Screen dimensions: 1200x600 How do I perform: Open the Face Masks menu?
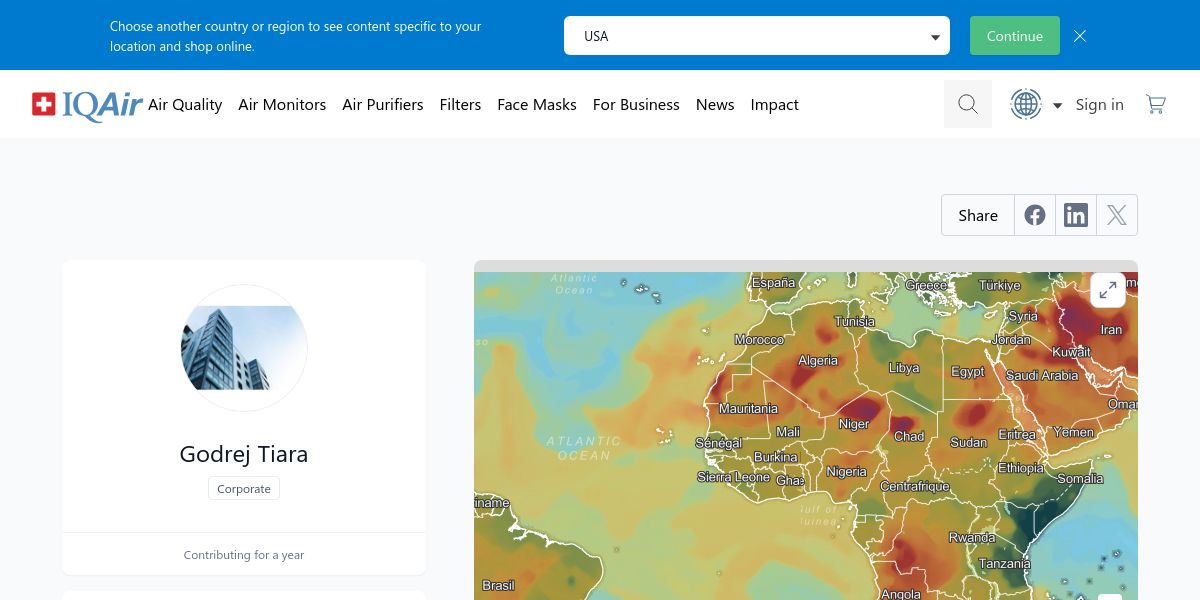537,104
